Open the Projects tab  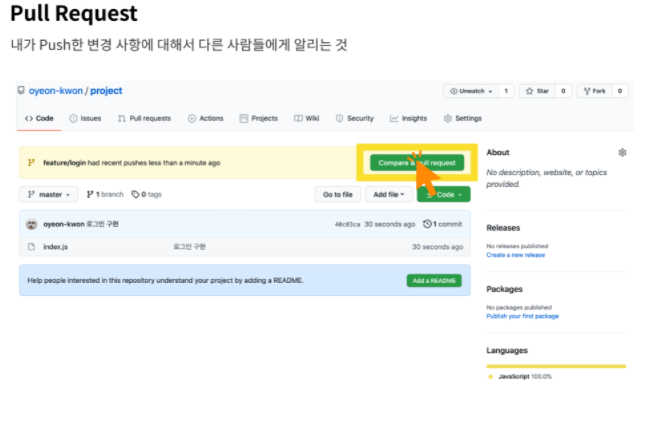tap(258, 118)
